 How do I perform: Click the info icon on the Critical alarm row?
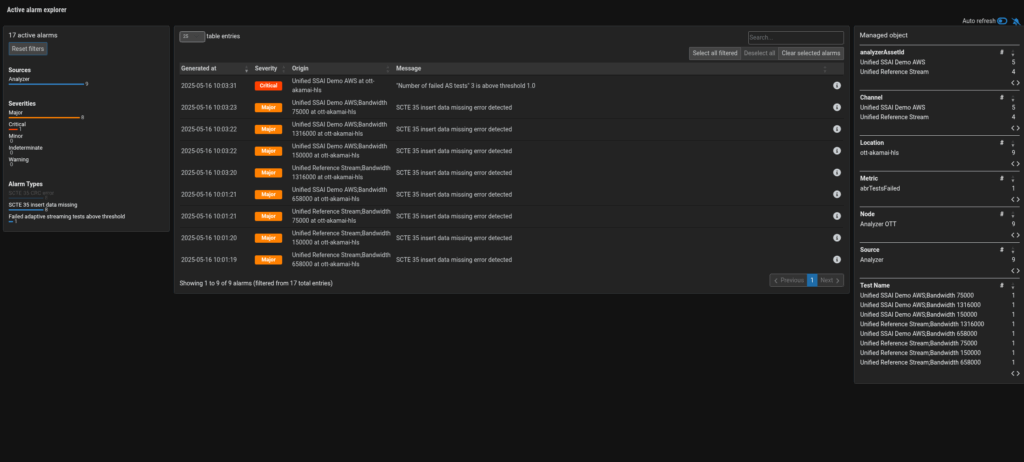836,86
